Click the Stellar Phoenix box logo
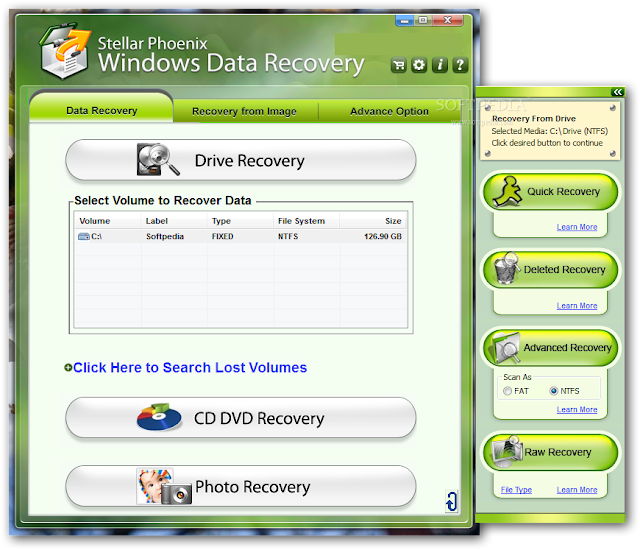This screenshot has width=640, height=550. pos(65,51)
